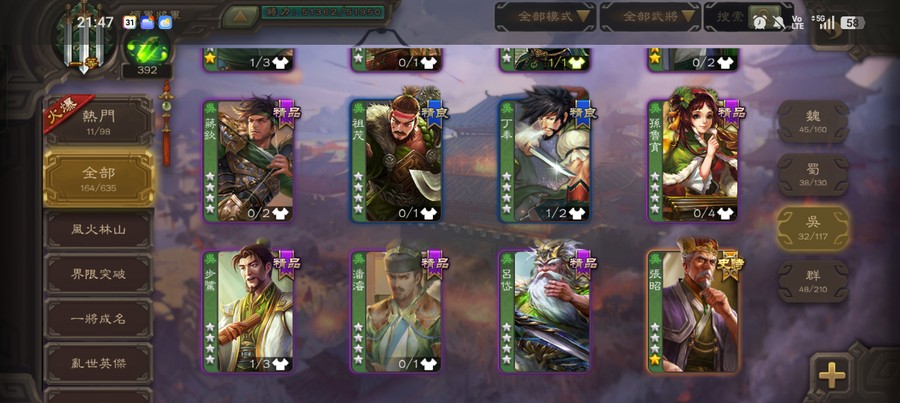The height and width of the screenshot is (403, 900).
Task: Tap the 將力 progress bar
Action: 323,11
